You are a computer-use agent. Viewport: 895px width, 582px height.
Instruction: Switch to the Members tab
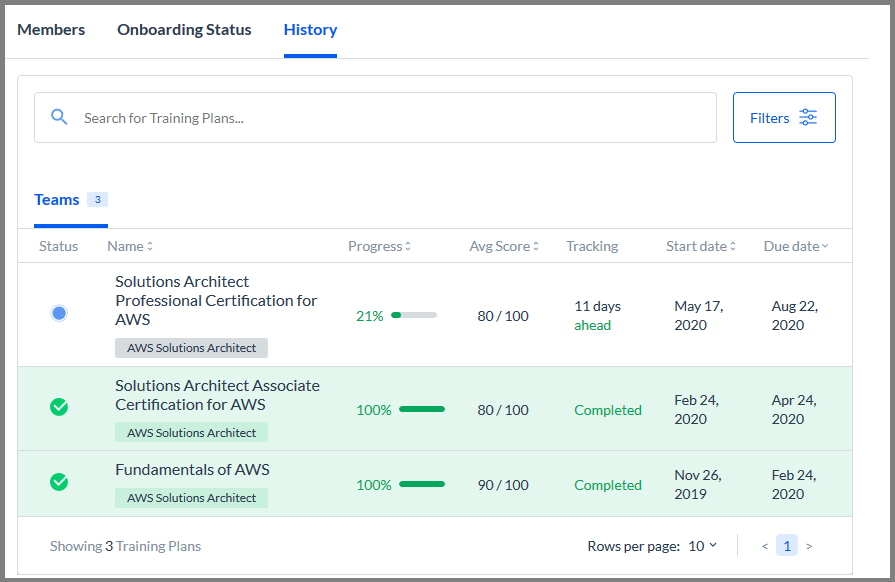(x=51, y=30)
